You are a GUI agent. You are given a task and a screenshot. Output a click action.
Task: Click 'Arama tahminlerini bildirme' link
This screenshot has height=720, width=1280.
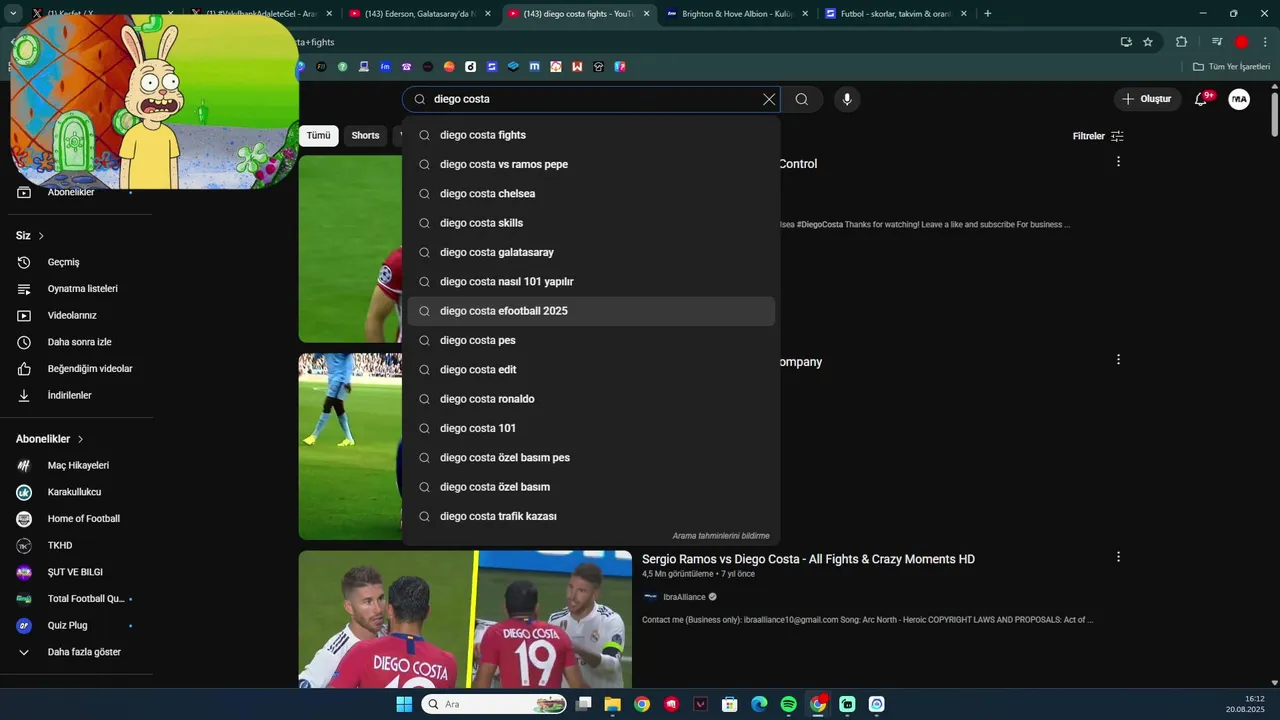[x=721, y=536]
